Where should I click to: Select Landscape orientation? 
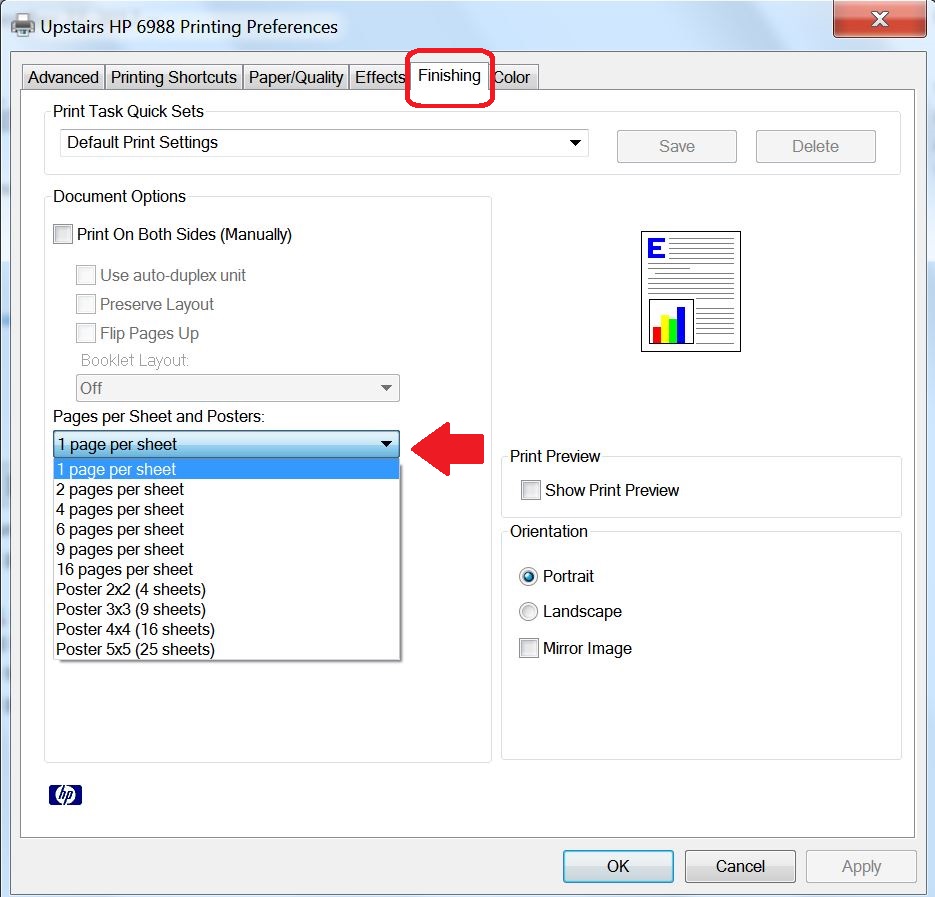(x=528, y=612)
